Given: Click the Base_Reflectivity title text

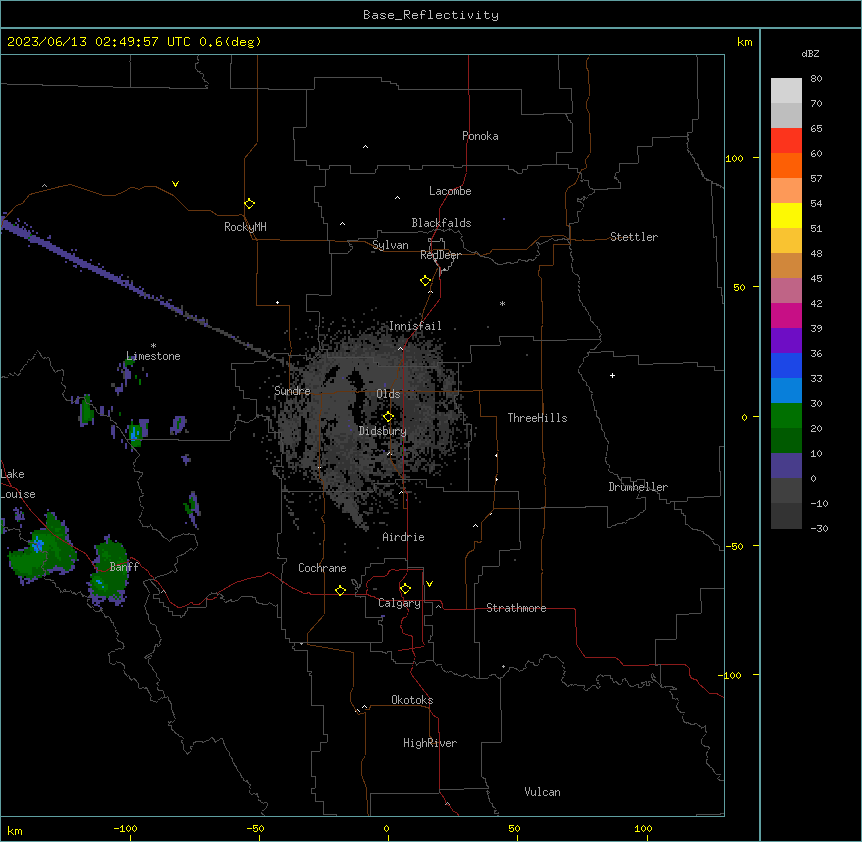Looking at the screenshot, I should 431,15.
